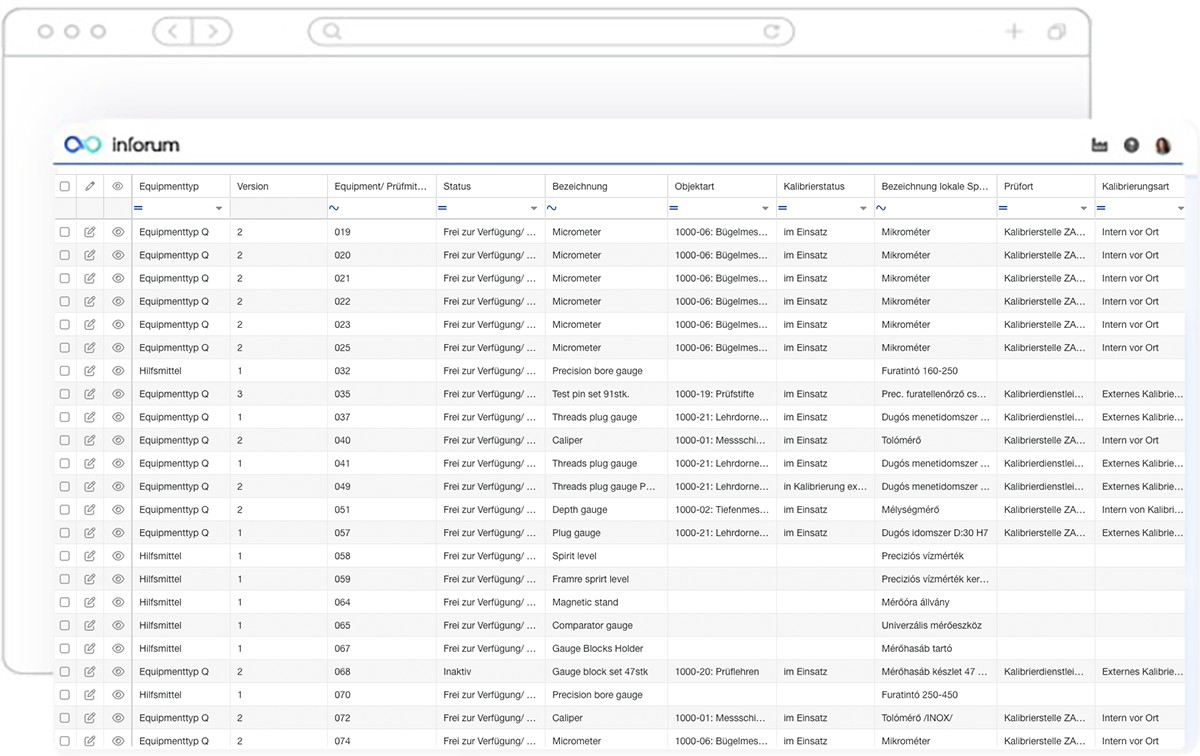Open the Kalibrierstatus filter dropdown

click(x=863, y=208)
